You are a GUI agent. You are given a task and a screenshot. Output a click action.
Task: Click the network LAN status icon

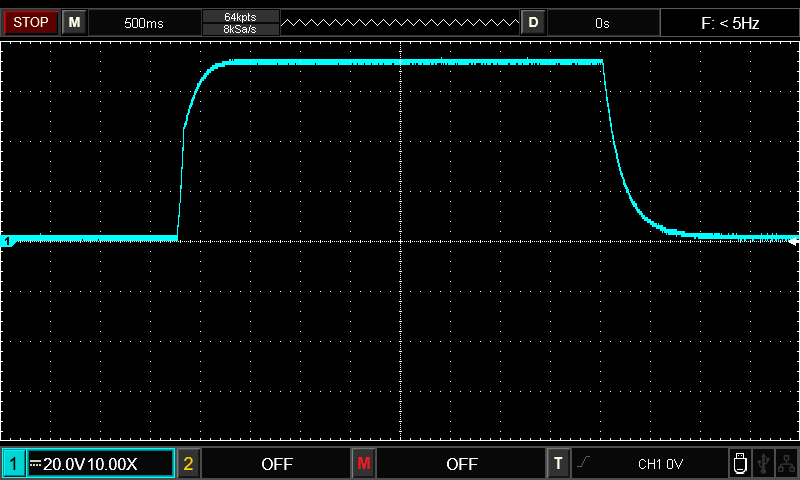click(x=787, y=464)
